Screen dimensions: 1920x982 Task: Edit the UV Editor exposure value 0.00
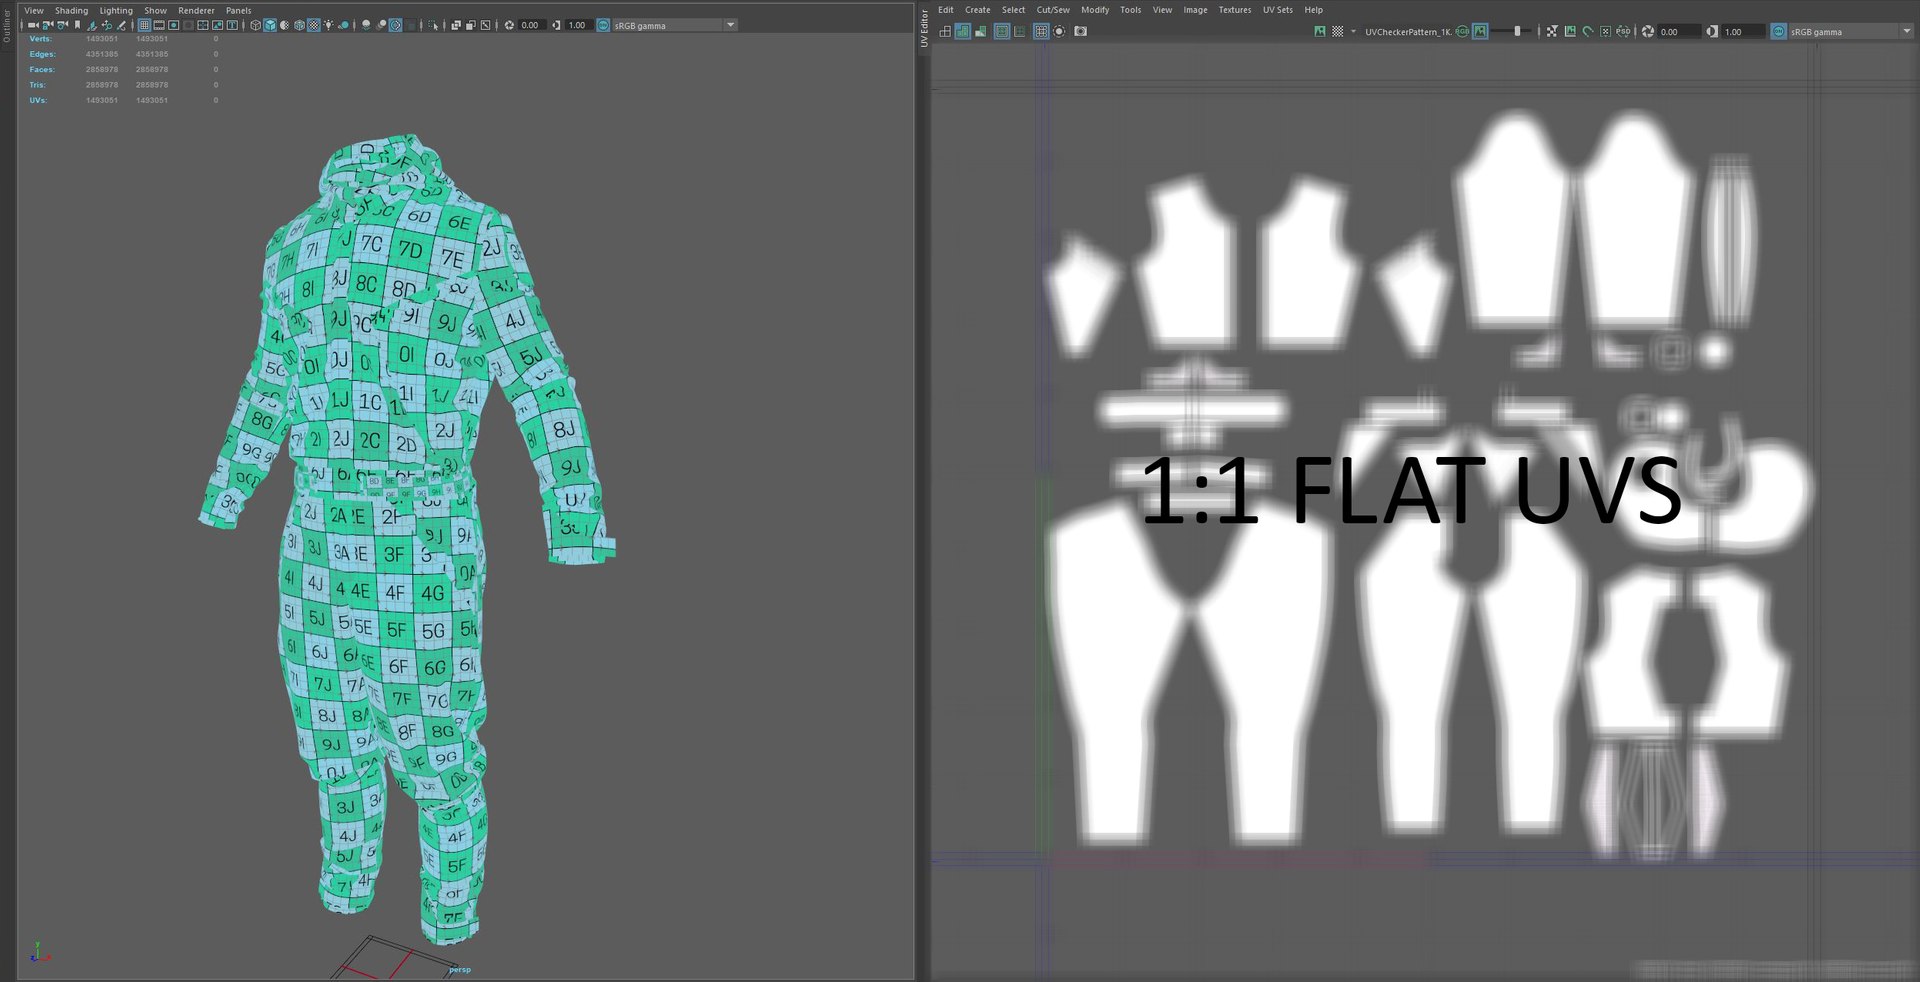(x=1679, y=31)
